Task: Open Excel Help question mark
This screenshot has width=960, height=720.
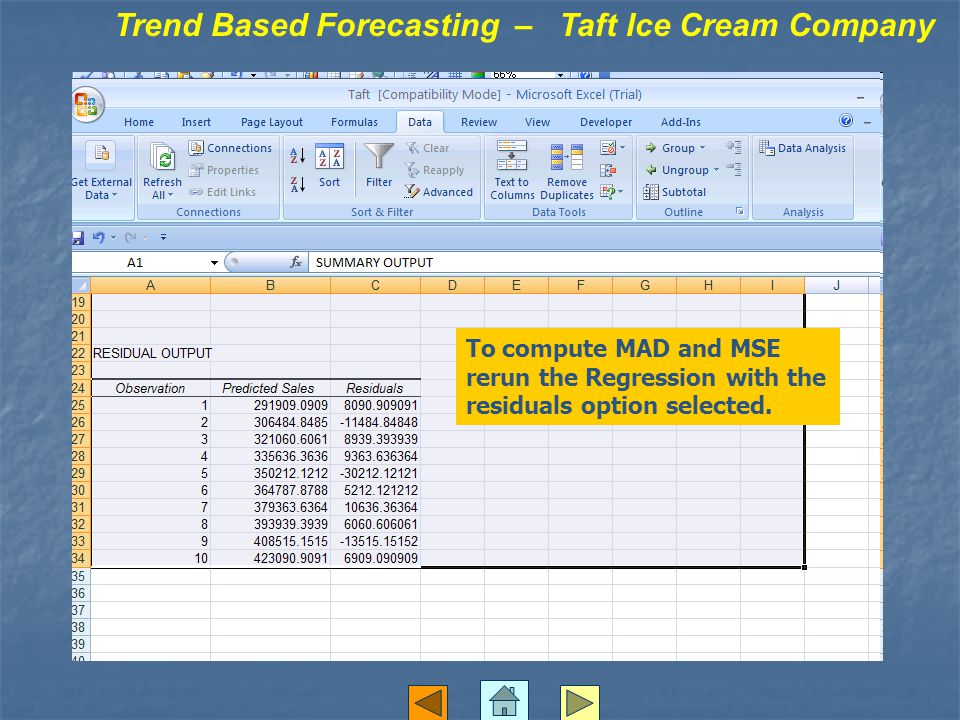Action: (x=846, y=121)
